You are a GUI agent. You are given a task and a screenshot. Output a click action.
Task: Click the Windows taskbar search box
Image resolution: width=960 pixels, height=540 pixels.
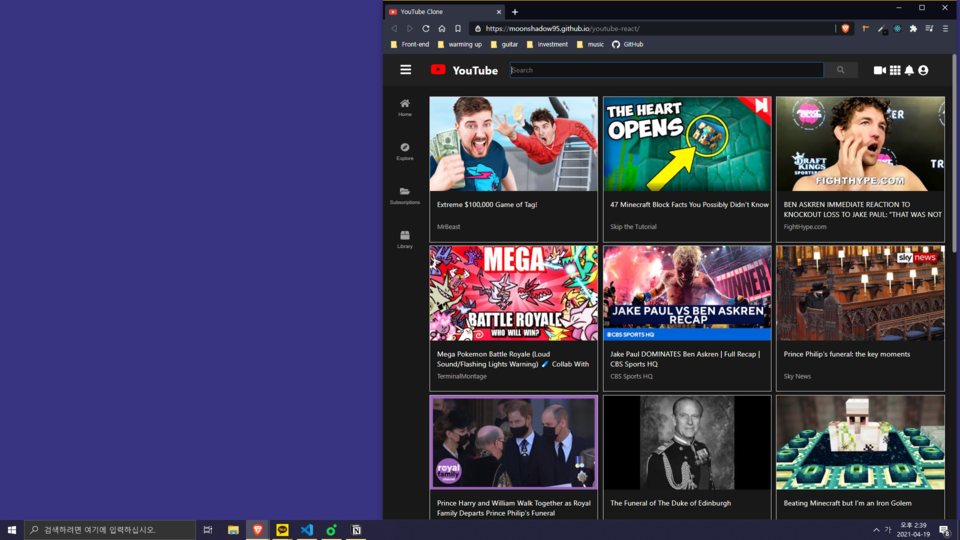pos(110,530)
